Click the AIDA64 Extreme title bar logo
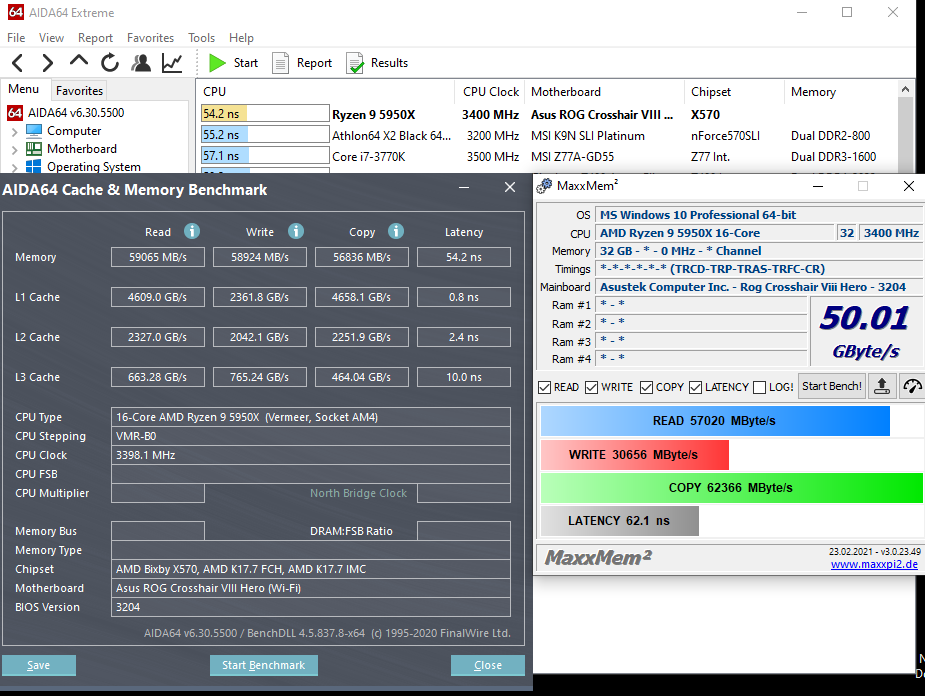 click(16, 12)
